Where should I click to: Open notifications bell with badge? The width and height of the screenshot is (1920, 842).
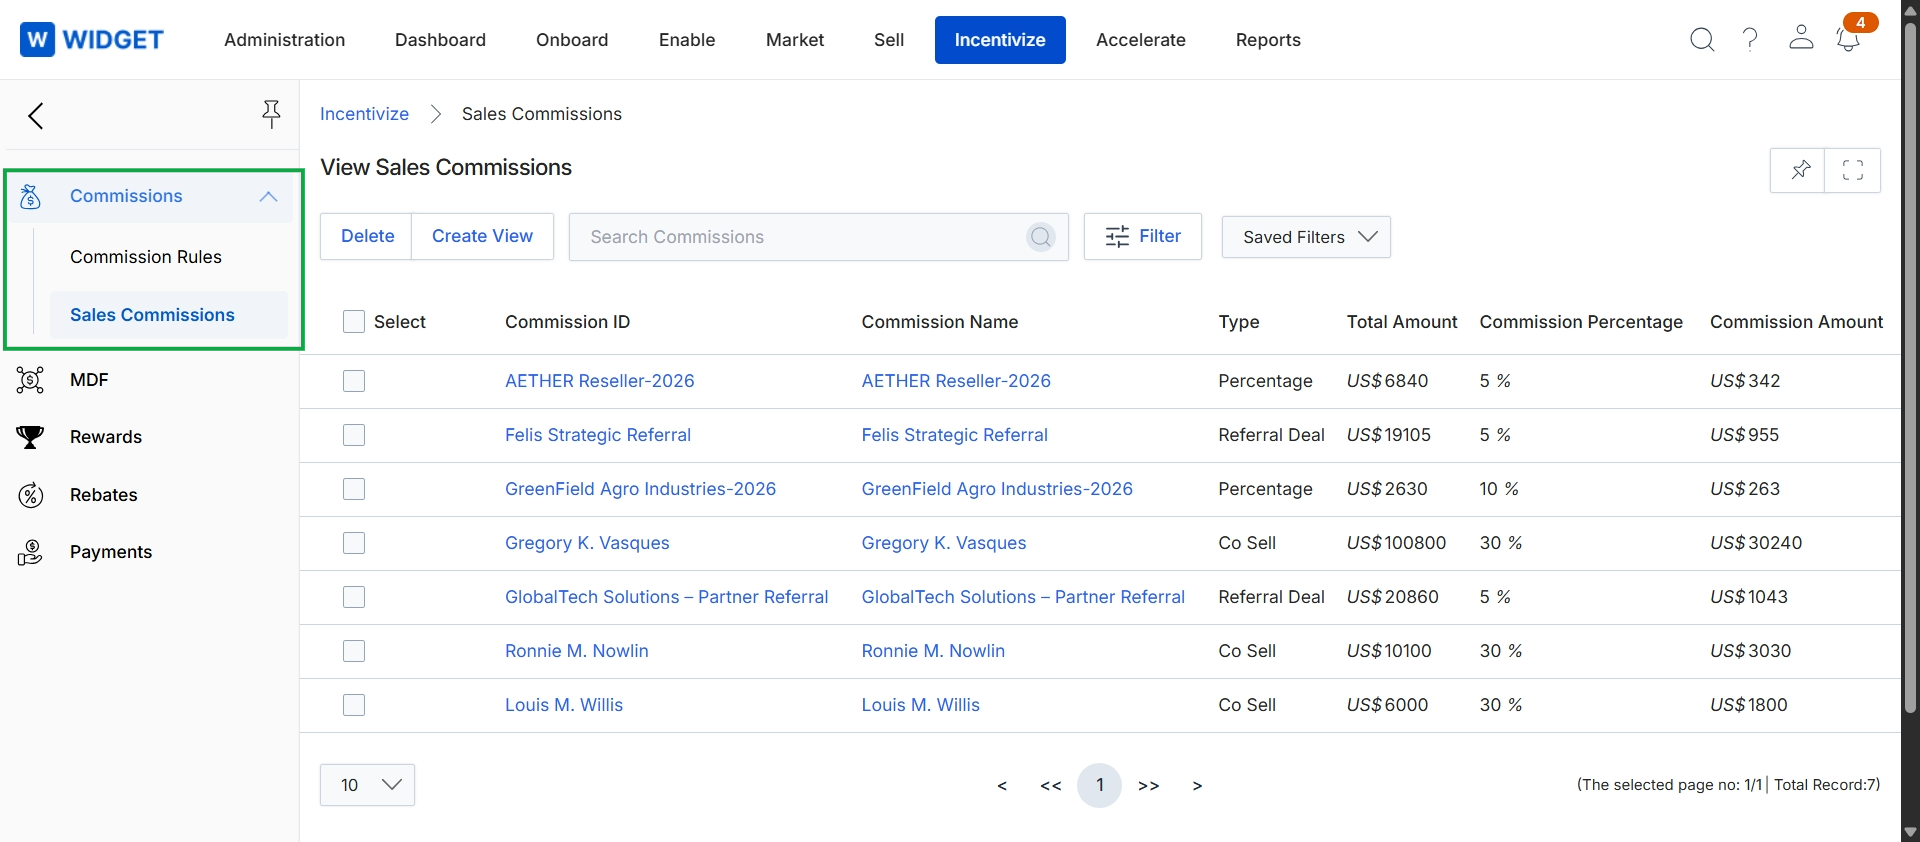[1849, 38]
